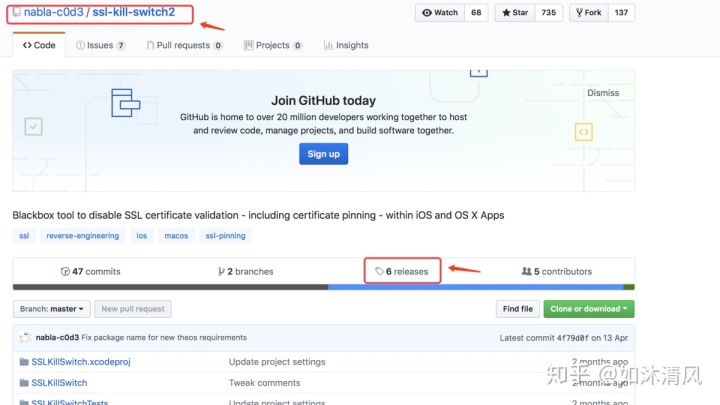
Task: Click the Find file button
Action: (x=518, y=309)
